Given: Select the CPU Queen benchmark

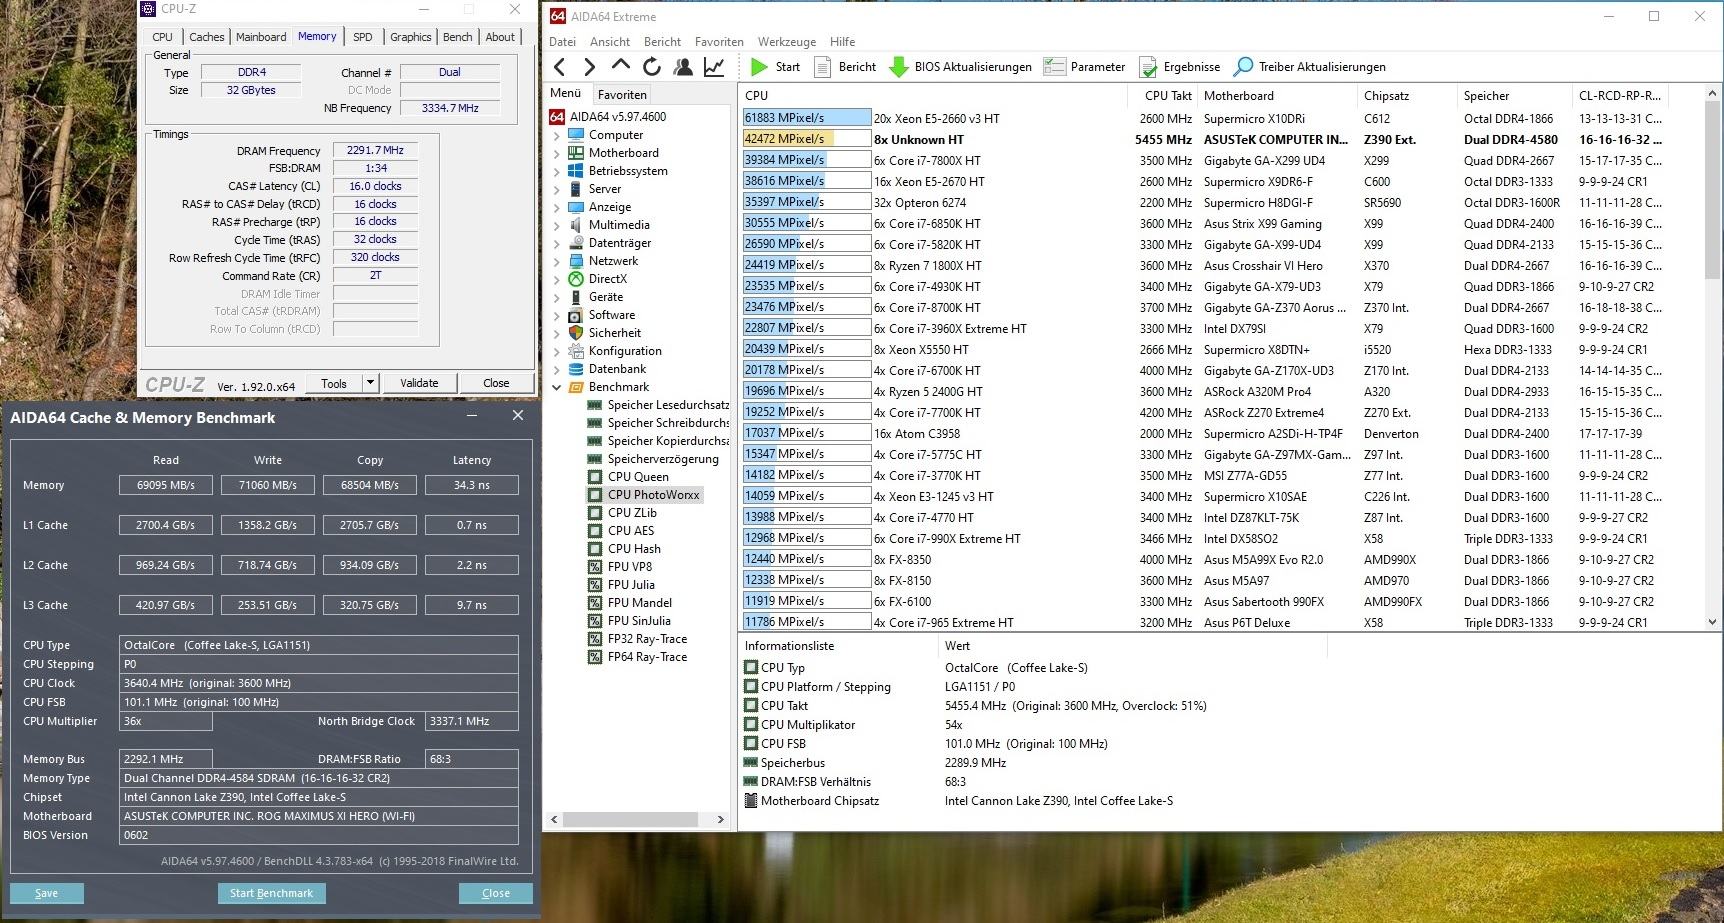Looking at the screenshot, I should [638, 477].
